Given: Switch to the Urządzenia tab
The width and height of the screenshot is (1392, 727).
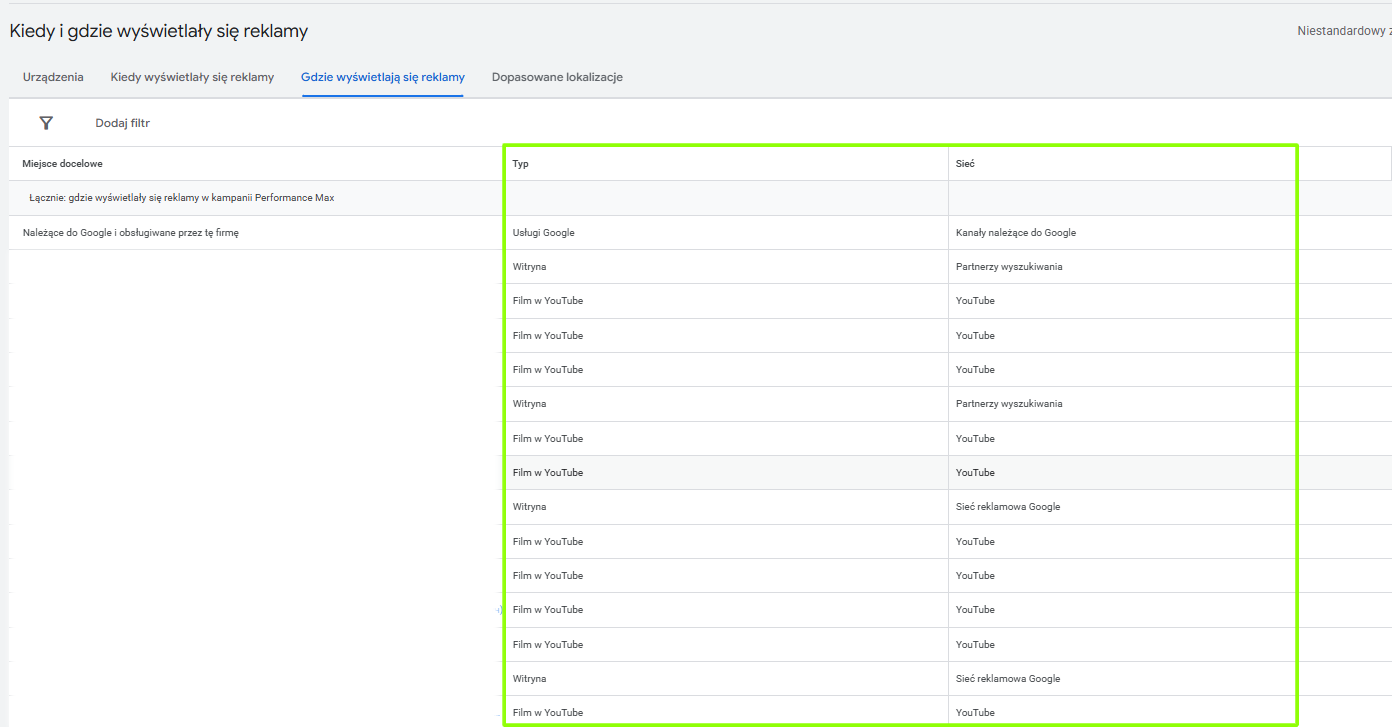Looking at the screenshot, I should 53,77.
